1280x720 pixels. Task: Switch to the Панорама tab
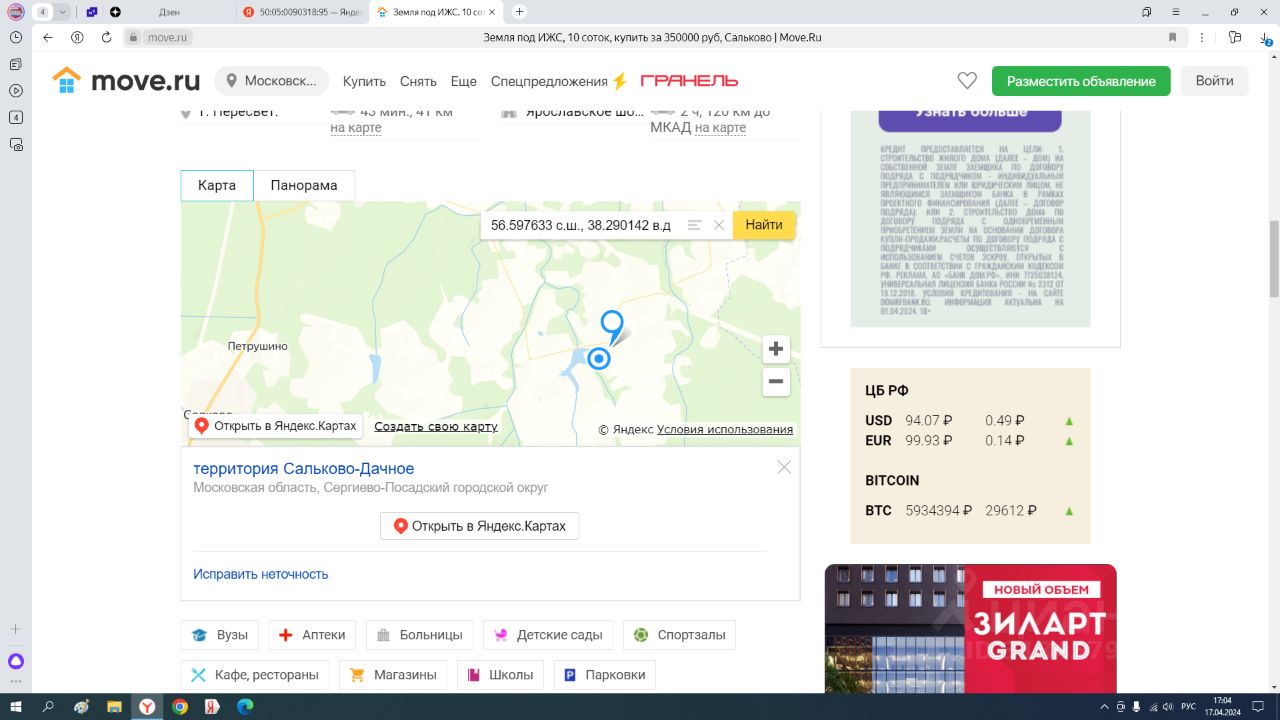pyautogui.click(x=304, y=186)
